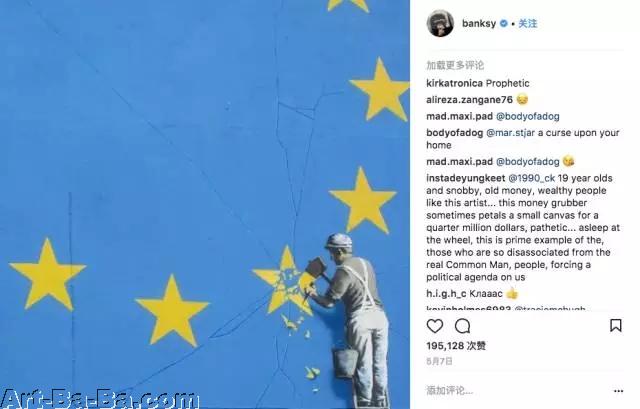Open the @mar.stjar mention link
The image size is (640, 409).
pos(511,133)
